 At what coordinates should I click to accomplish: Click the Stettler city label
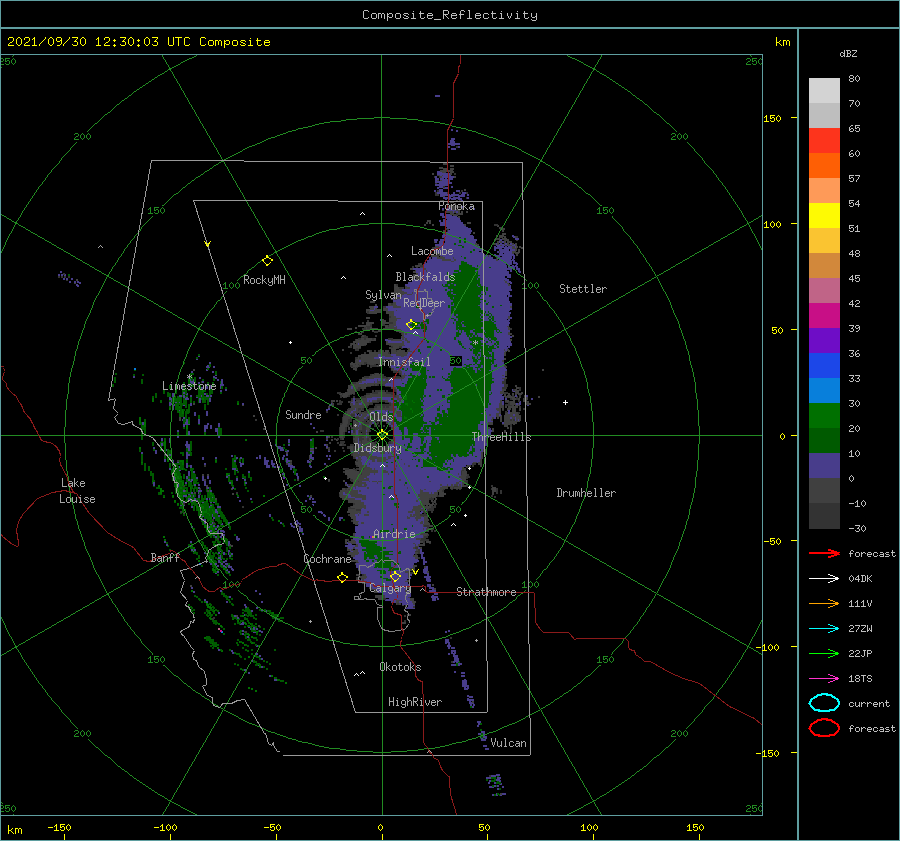click(x=583, y=289)
